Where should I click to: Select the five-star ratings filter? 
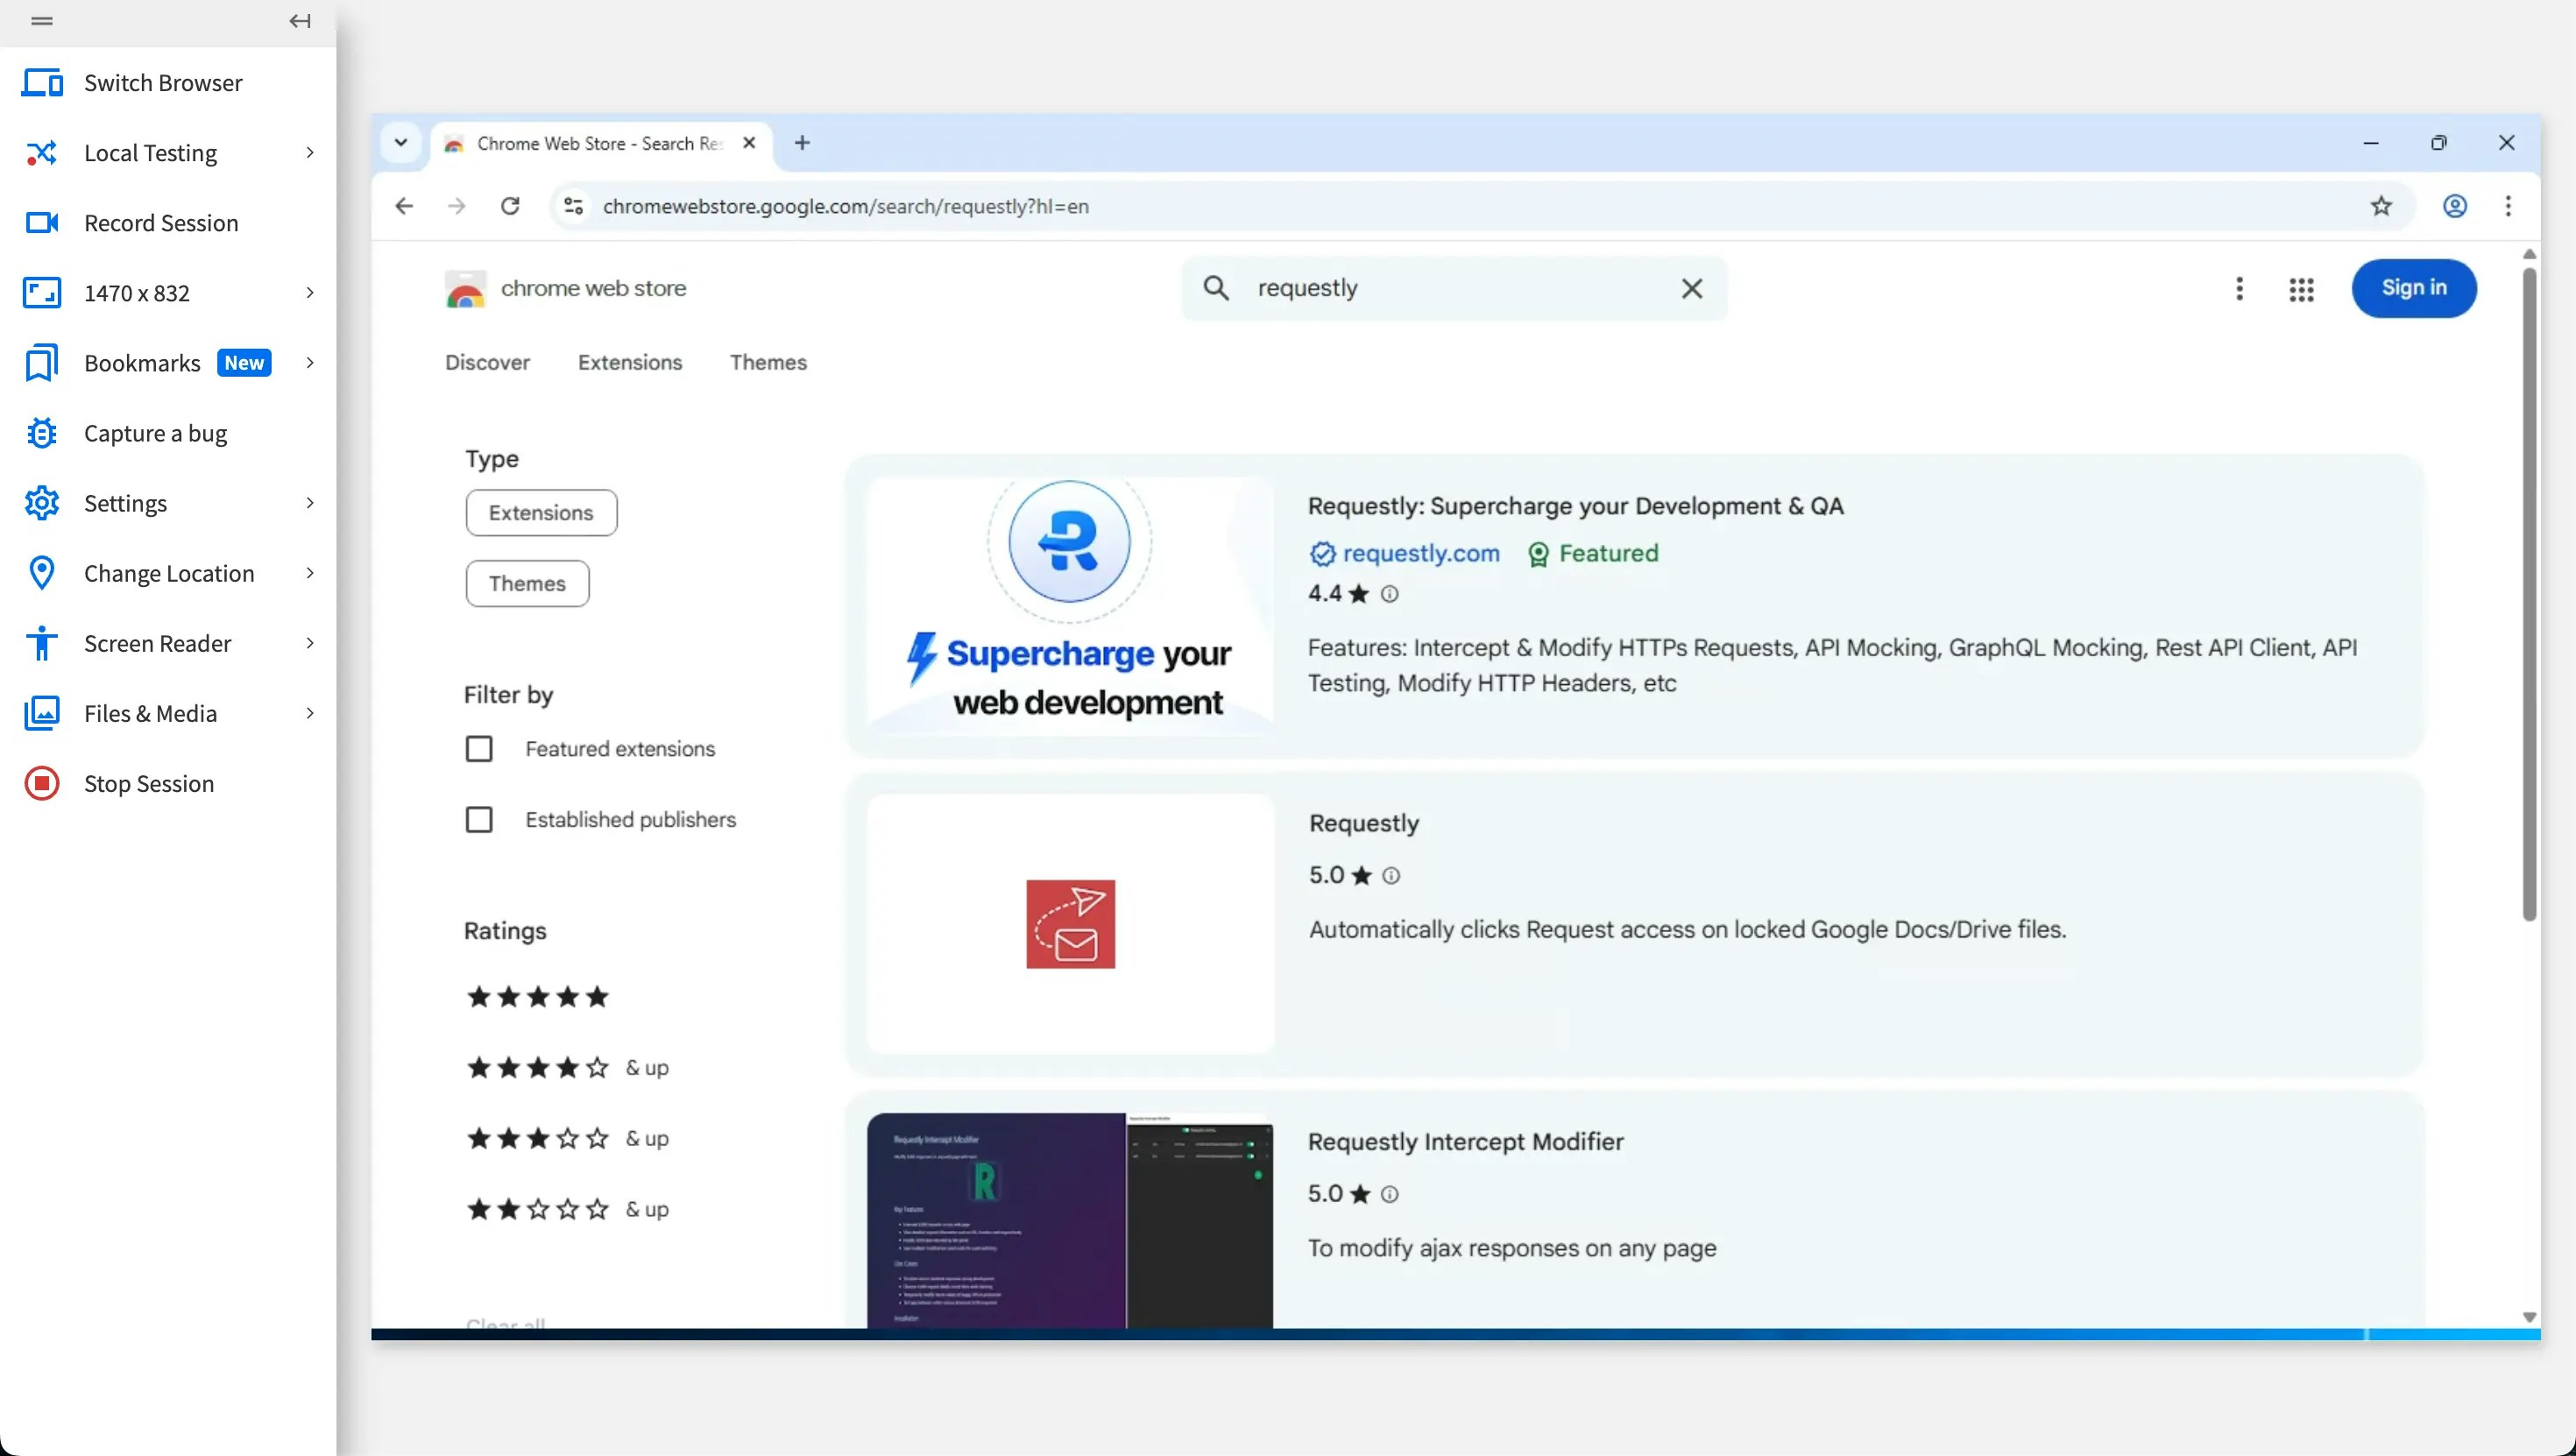coord(537,995)
